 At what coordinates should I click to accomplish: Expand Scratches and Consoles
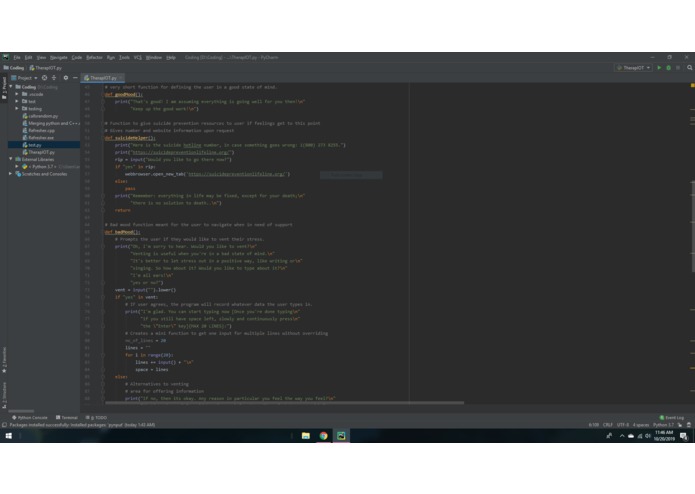click(11, 174)
